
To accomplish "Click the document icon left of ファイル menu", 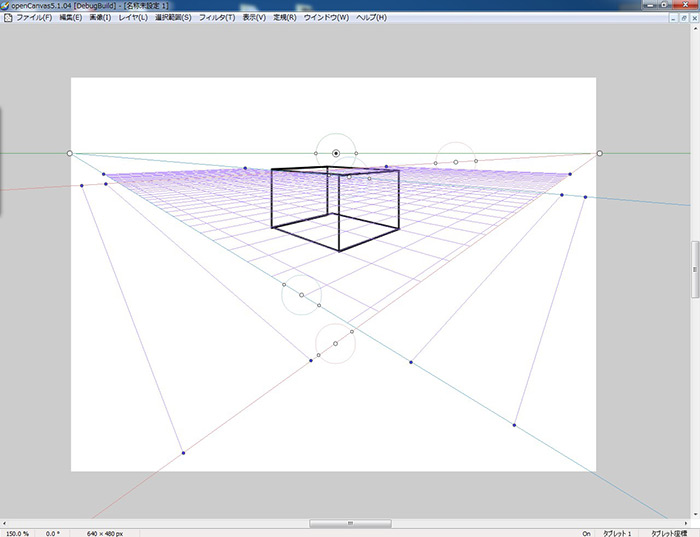I will (7, 18).
